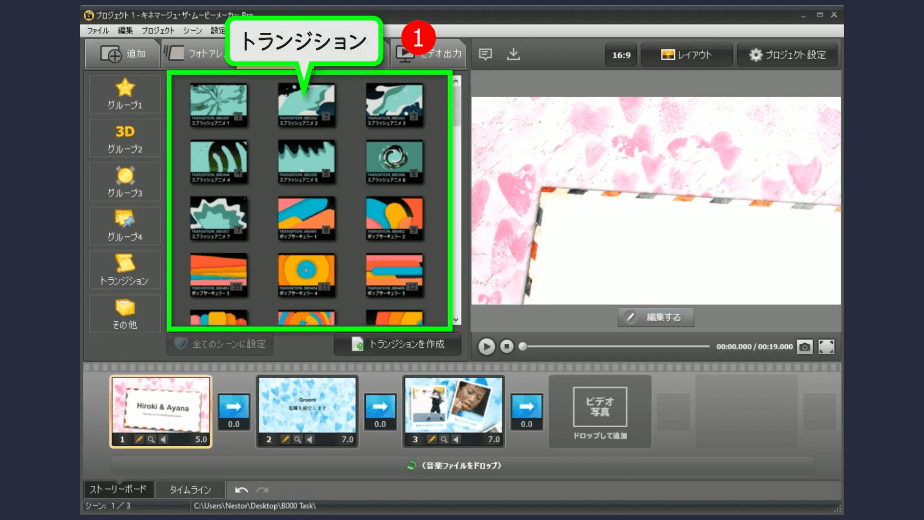Edit scene 1 with its pencil icon
The width and height of the screenshot is (924, 520).
(139, 439)
